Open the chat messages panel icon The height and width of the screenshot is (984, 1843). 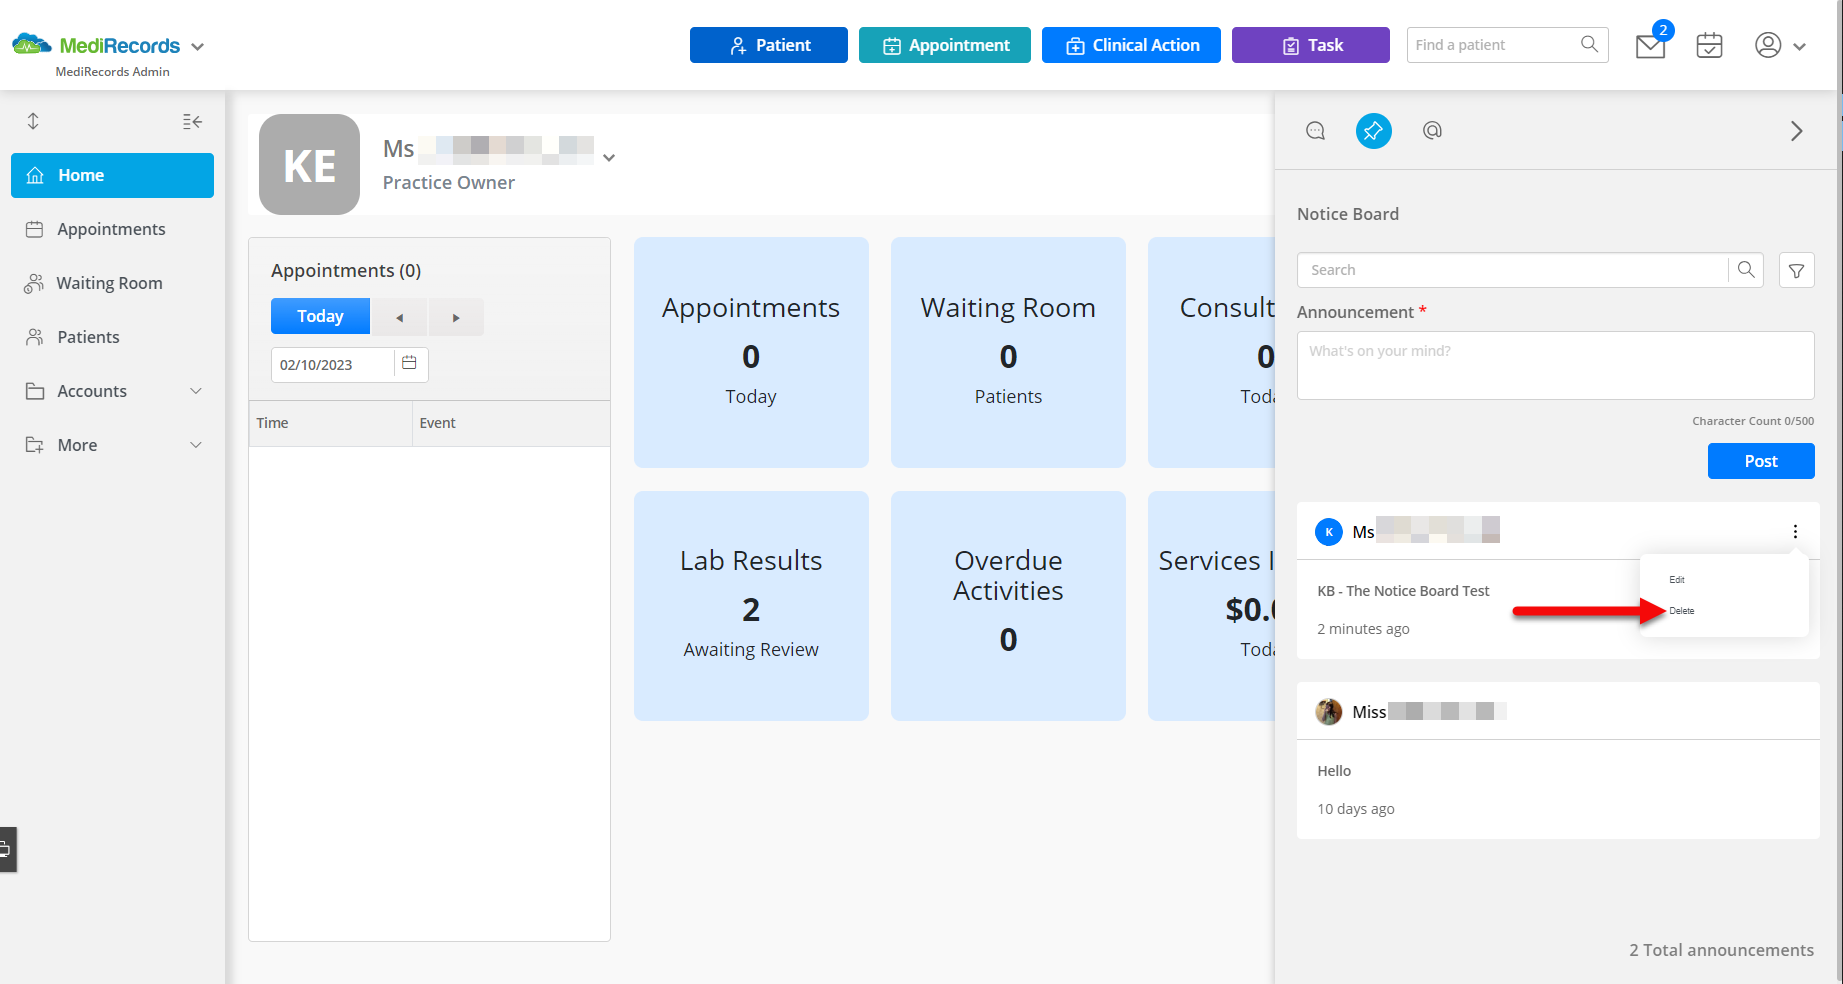[x=1316, y=131]
